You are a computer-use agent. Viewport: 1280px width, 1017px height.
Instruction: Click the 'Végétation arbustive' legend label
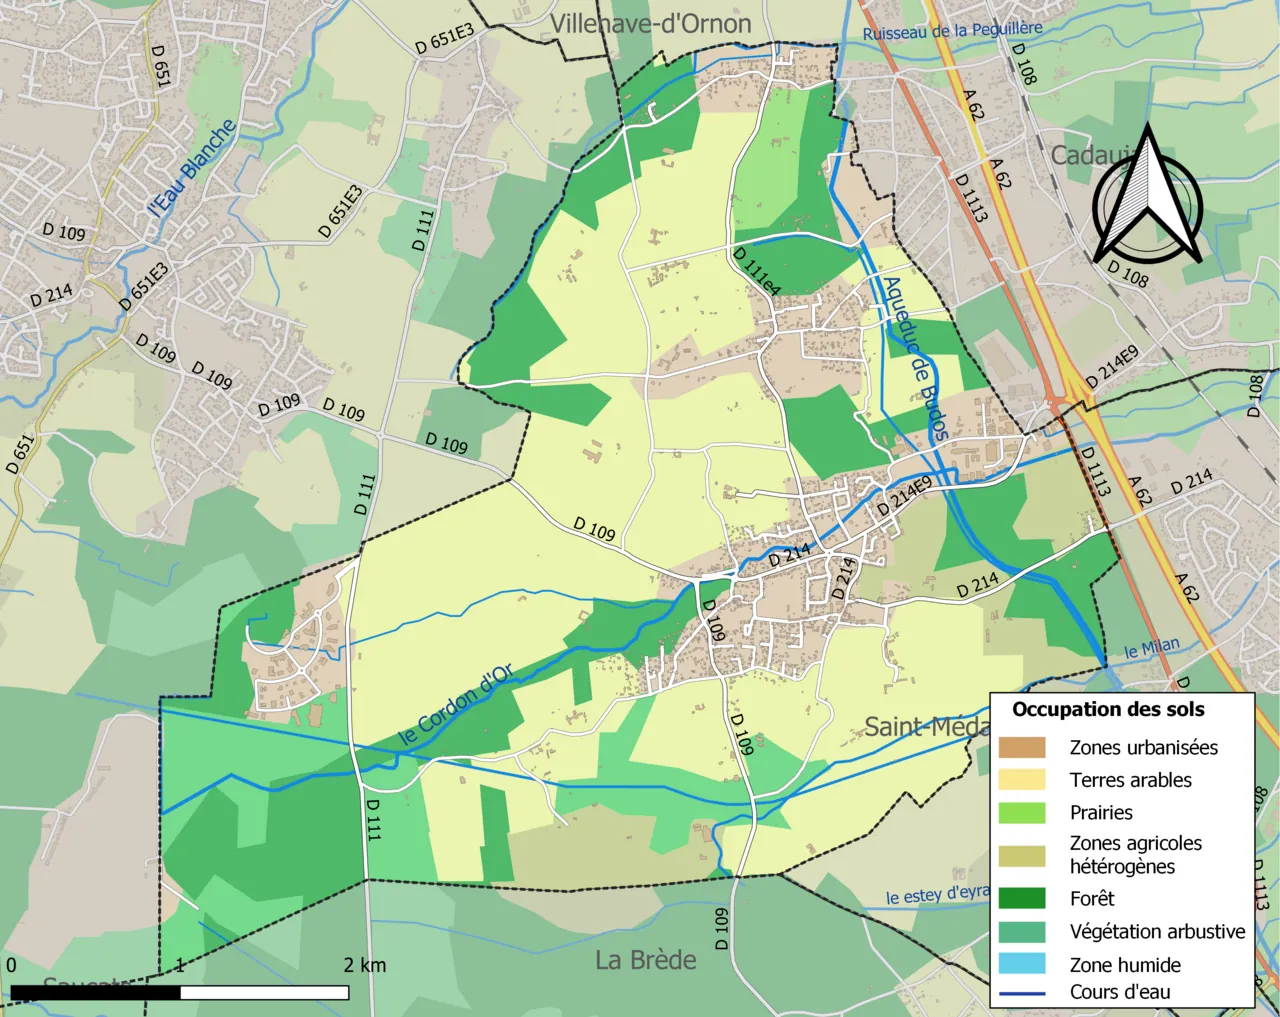(x=1158, y=931)
